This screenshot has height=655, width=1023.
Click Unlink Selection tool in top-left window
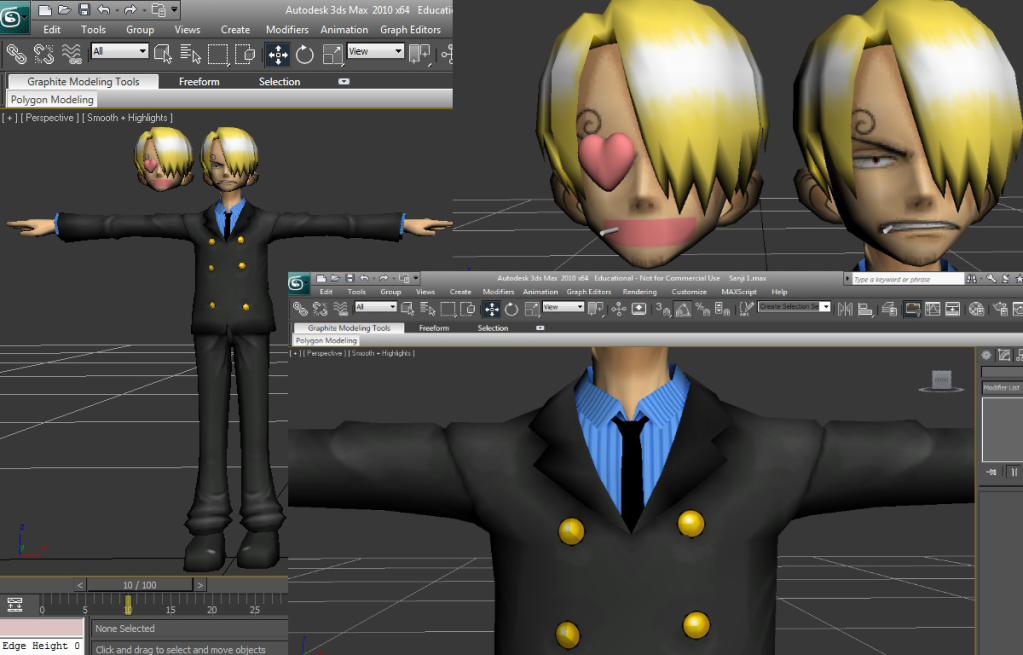(44, 53)
